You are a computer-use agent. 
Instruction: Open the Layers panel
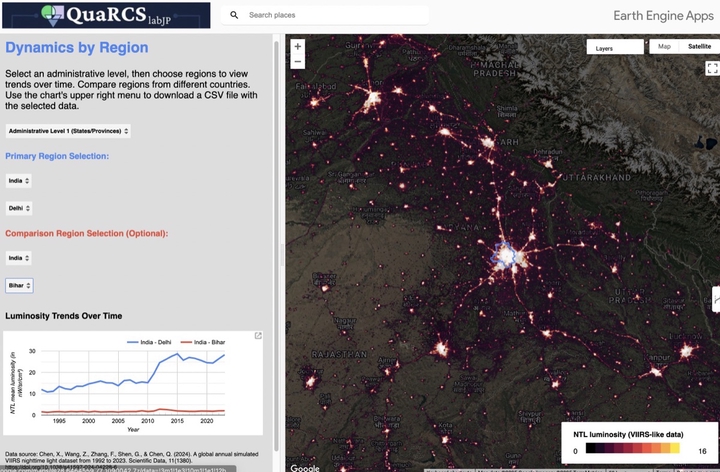click(614, 48)
